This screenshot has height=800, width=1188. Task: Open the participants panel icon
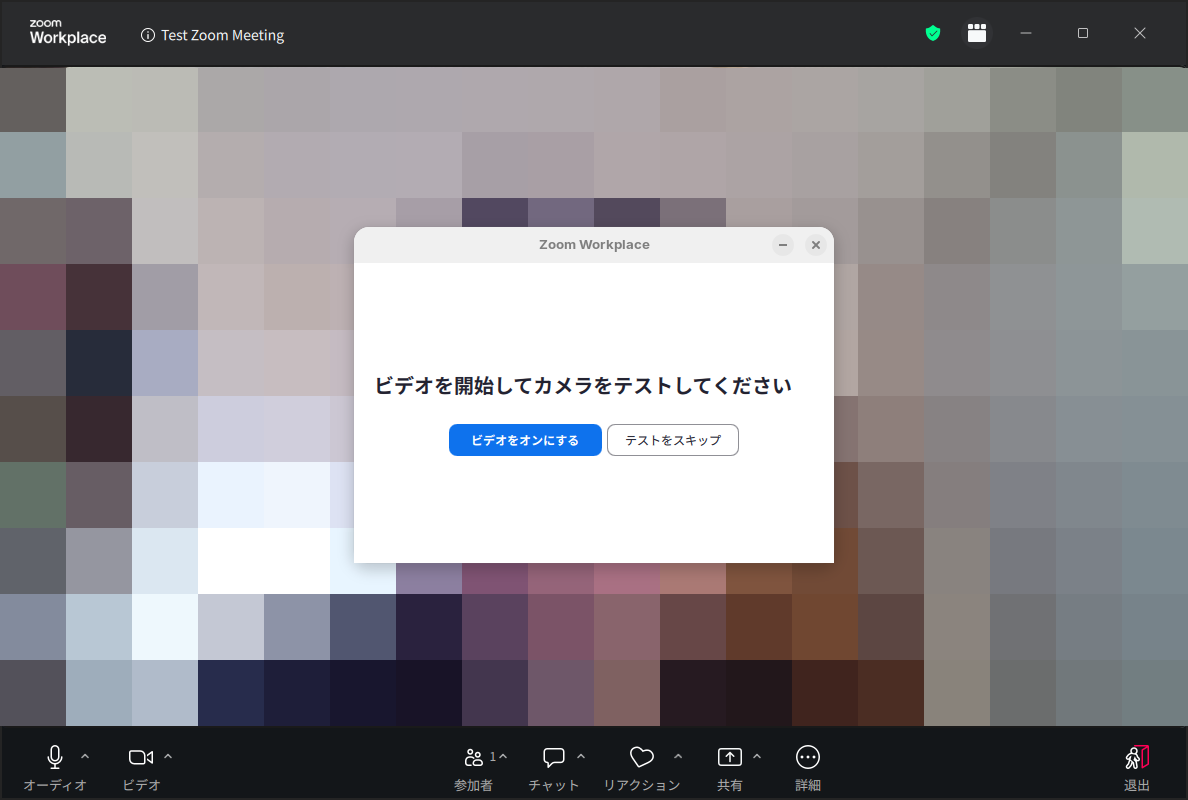[x=473, y=757]
